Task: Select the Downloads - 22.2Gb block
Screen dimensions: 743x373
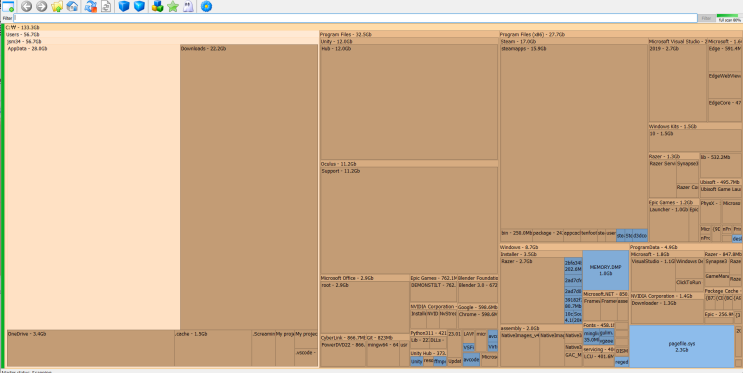Action: (249, 187)
